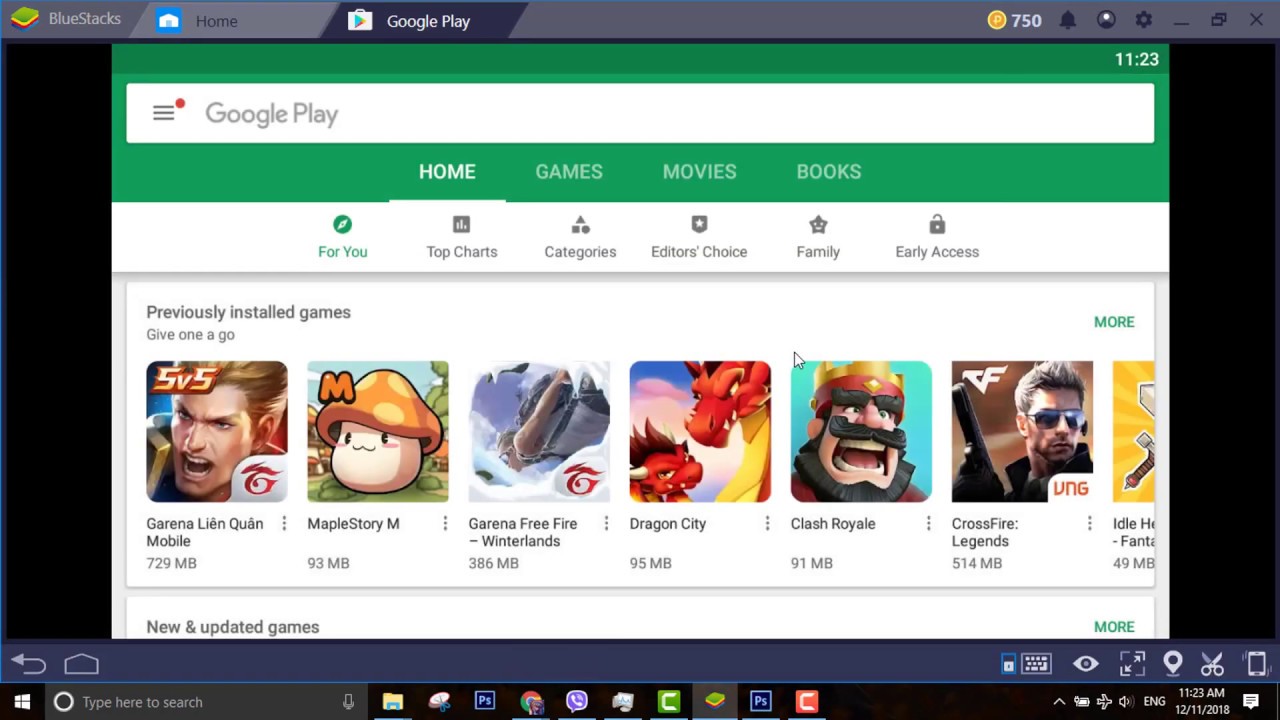The height and width of the screenshot is (720, 1280).
Task: Open options menu for MapleStory M
Action: point(445,523)
